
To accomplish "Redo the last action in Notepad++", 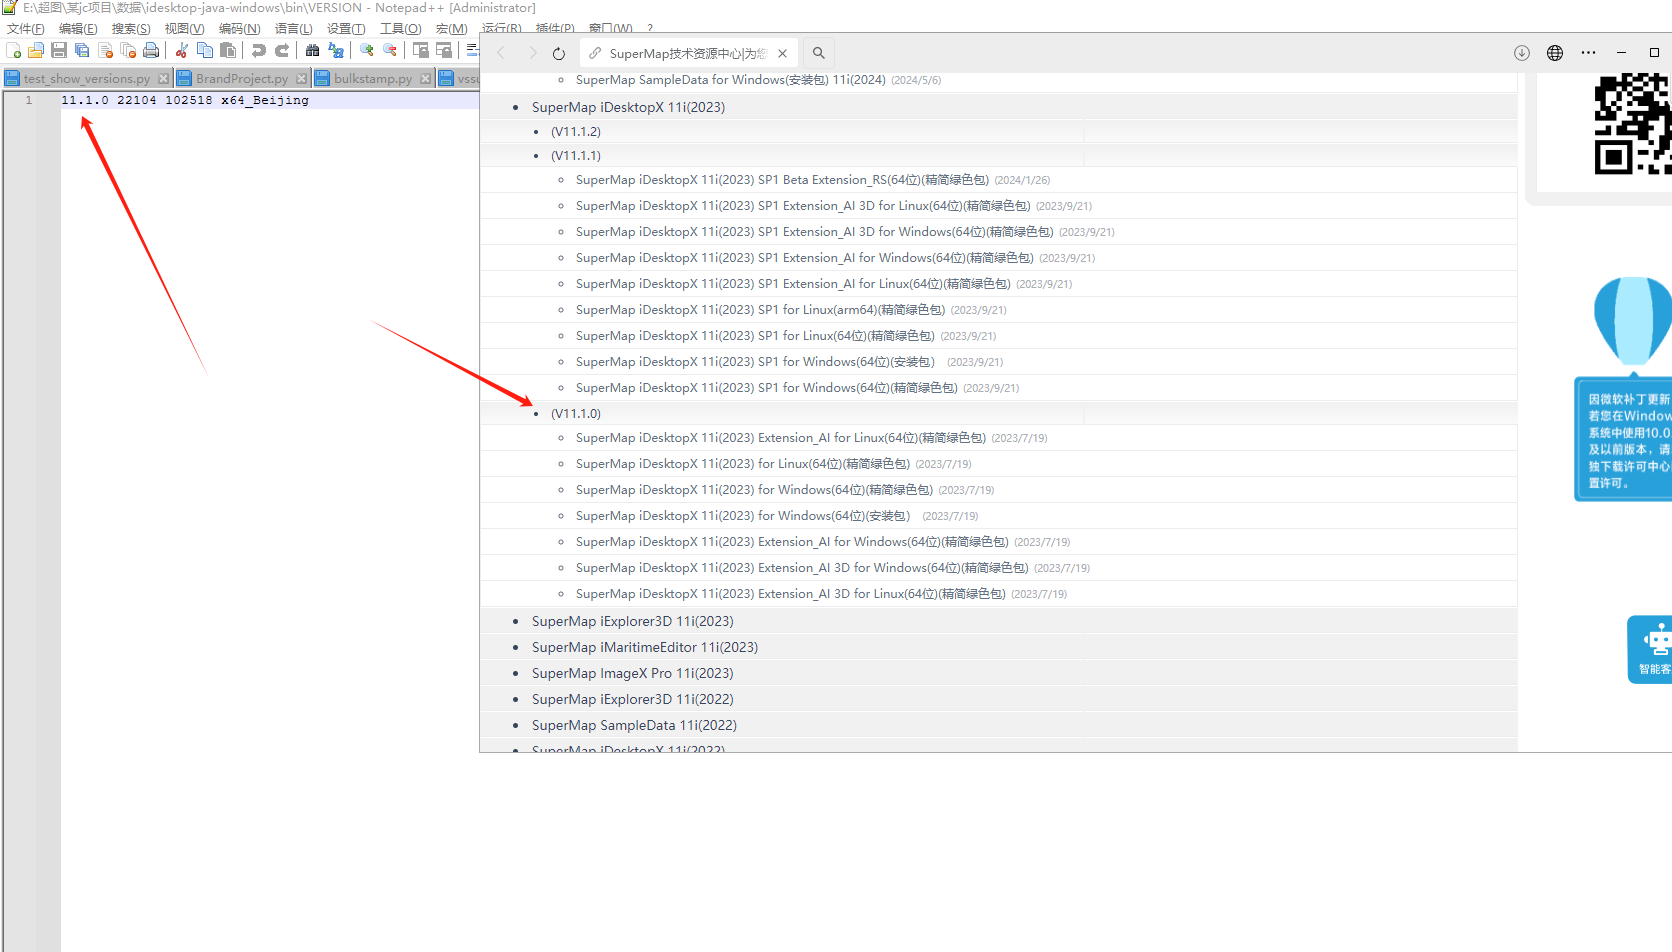I will (281, 50).
